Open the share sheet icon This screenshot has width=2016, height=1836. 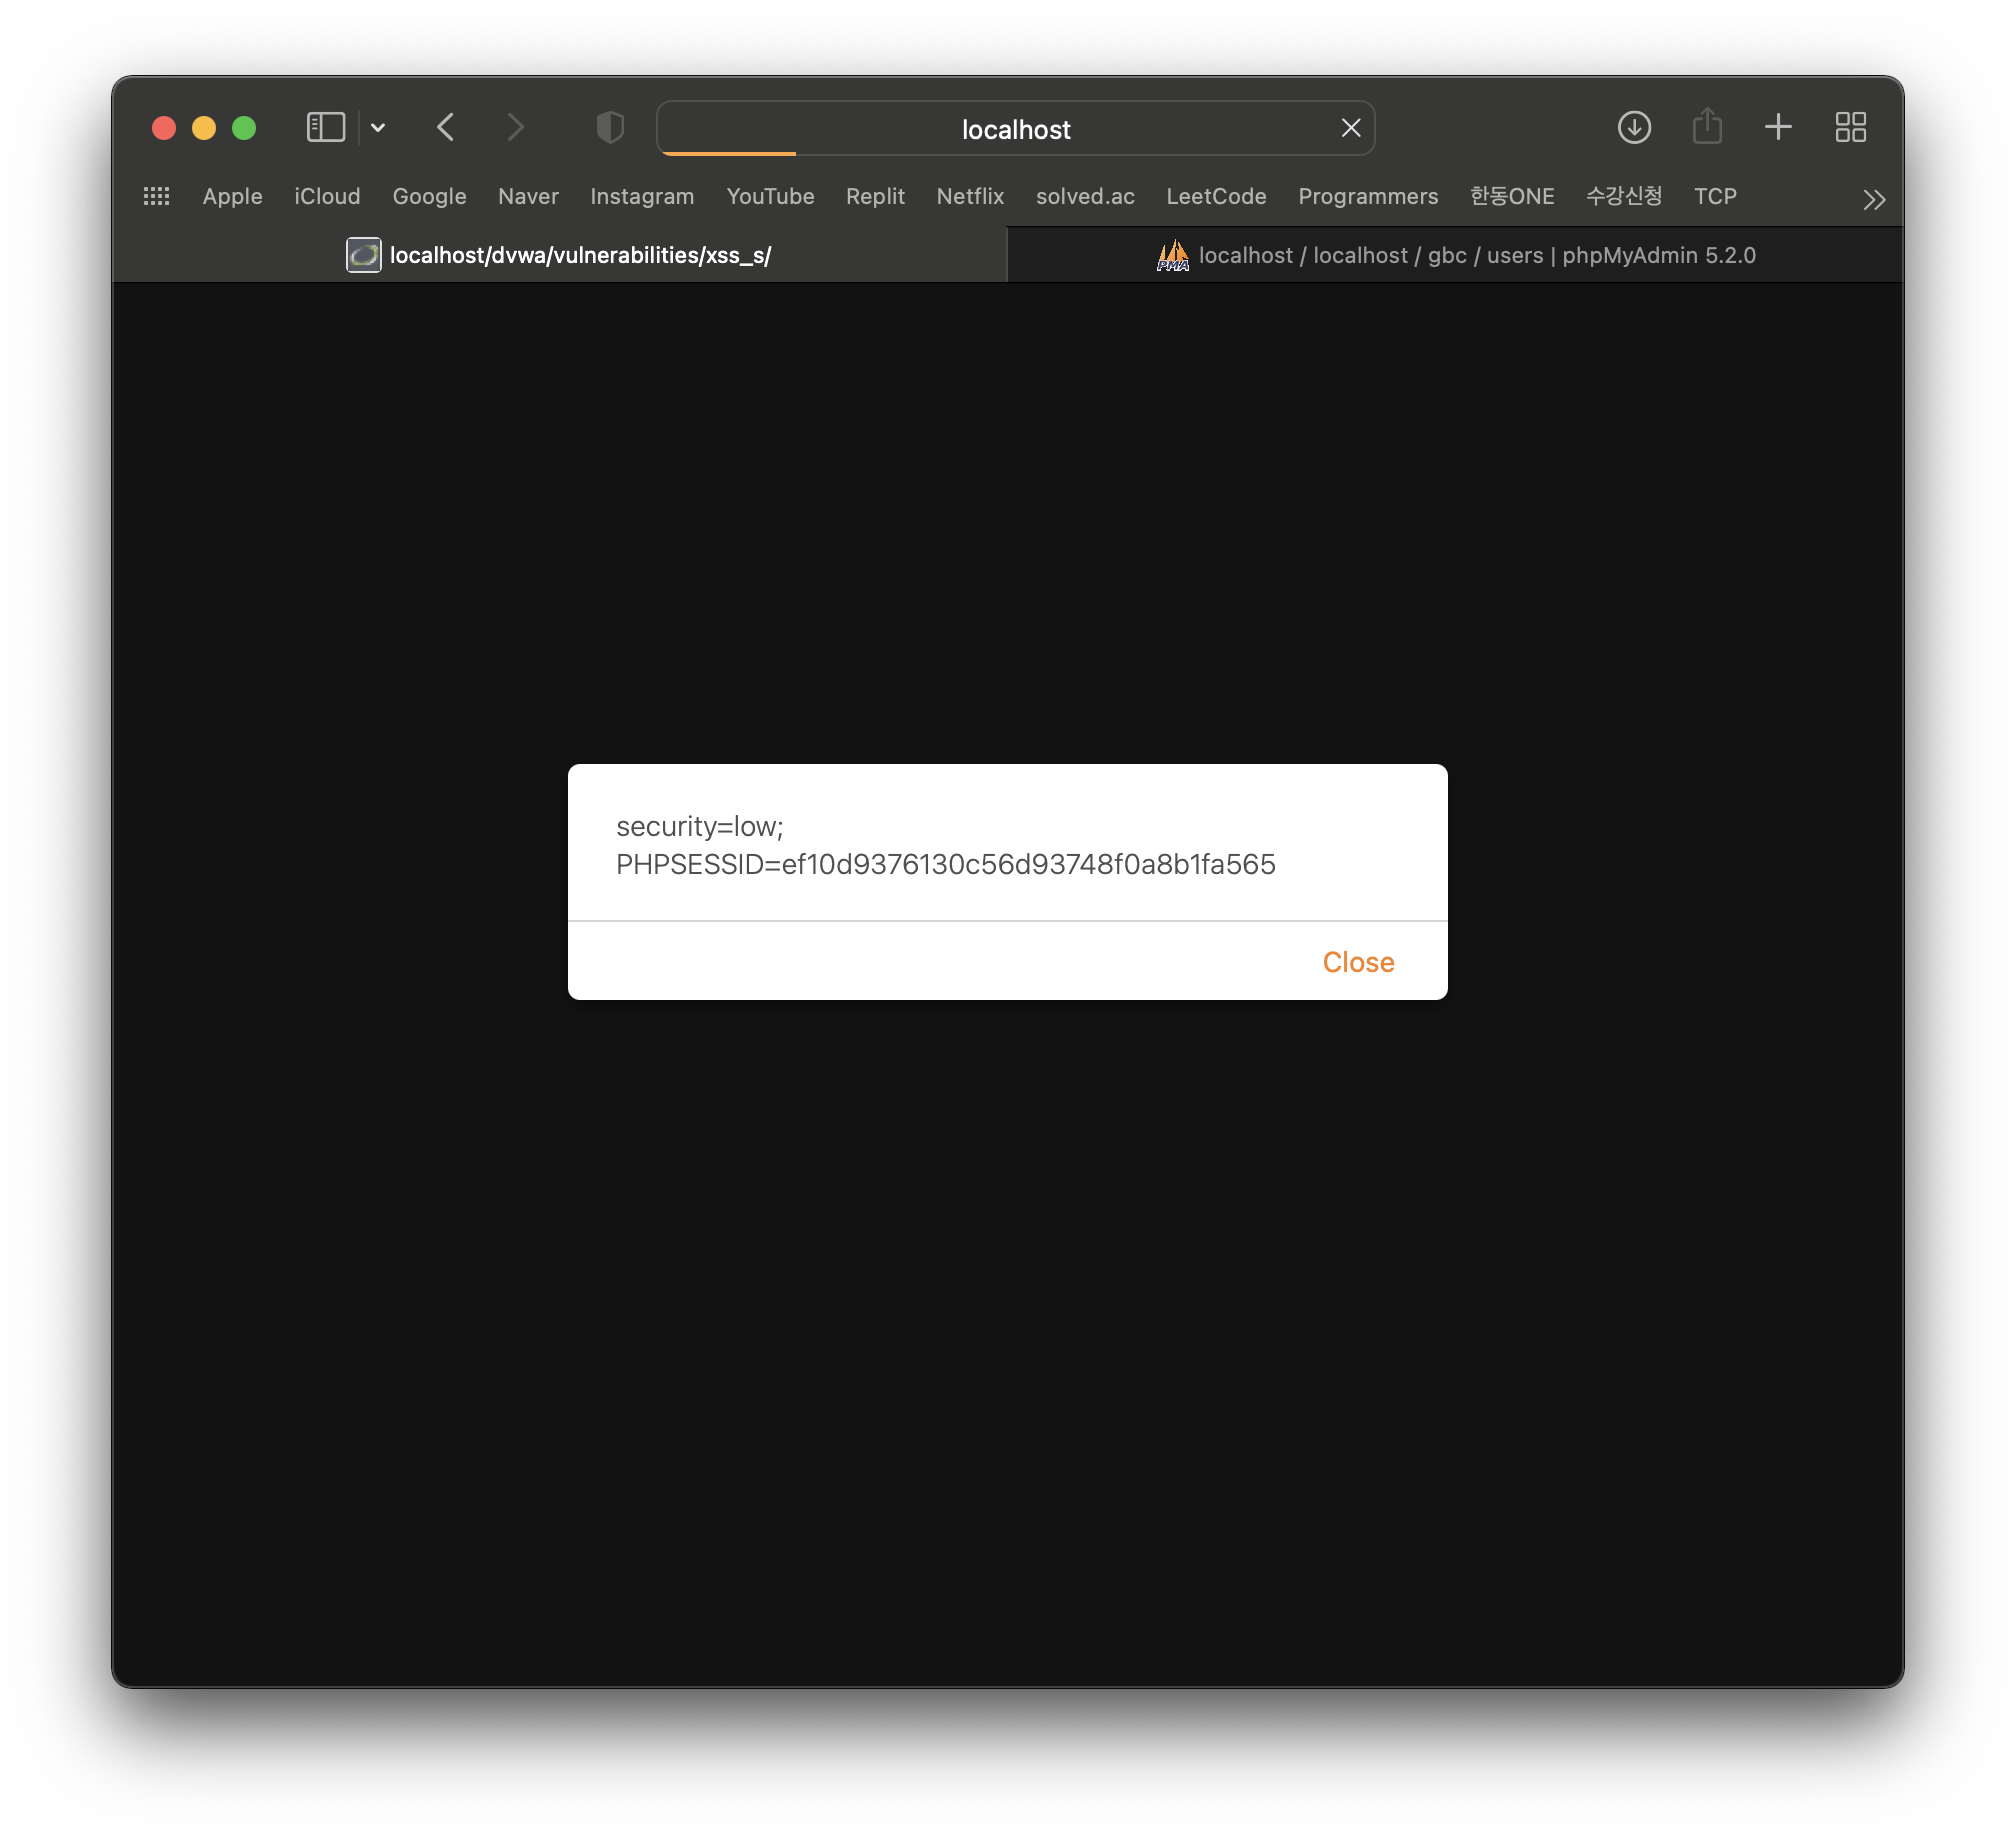click(1707, 127)
